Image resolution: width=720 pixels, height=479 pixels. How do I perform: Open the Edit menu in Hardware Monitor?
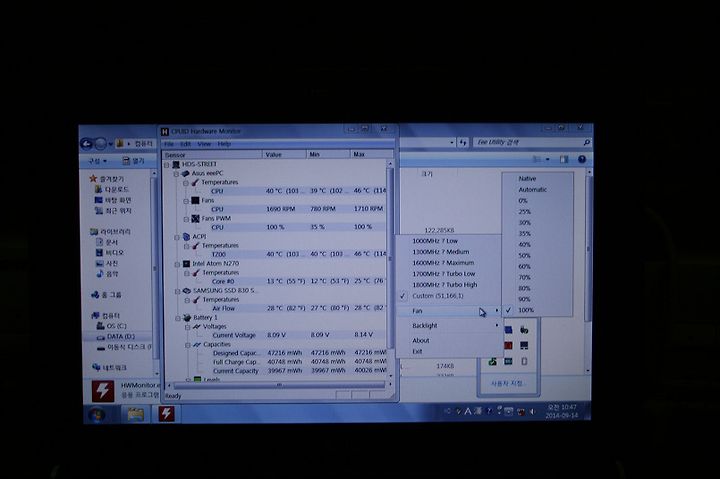tap(185, 144)
